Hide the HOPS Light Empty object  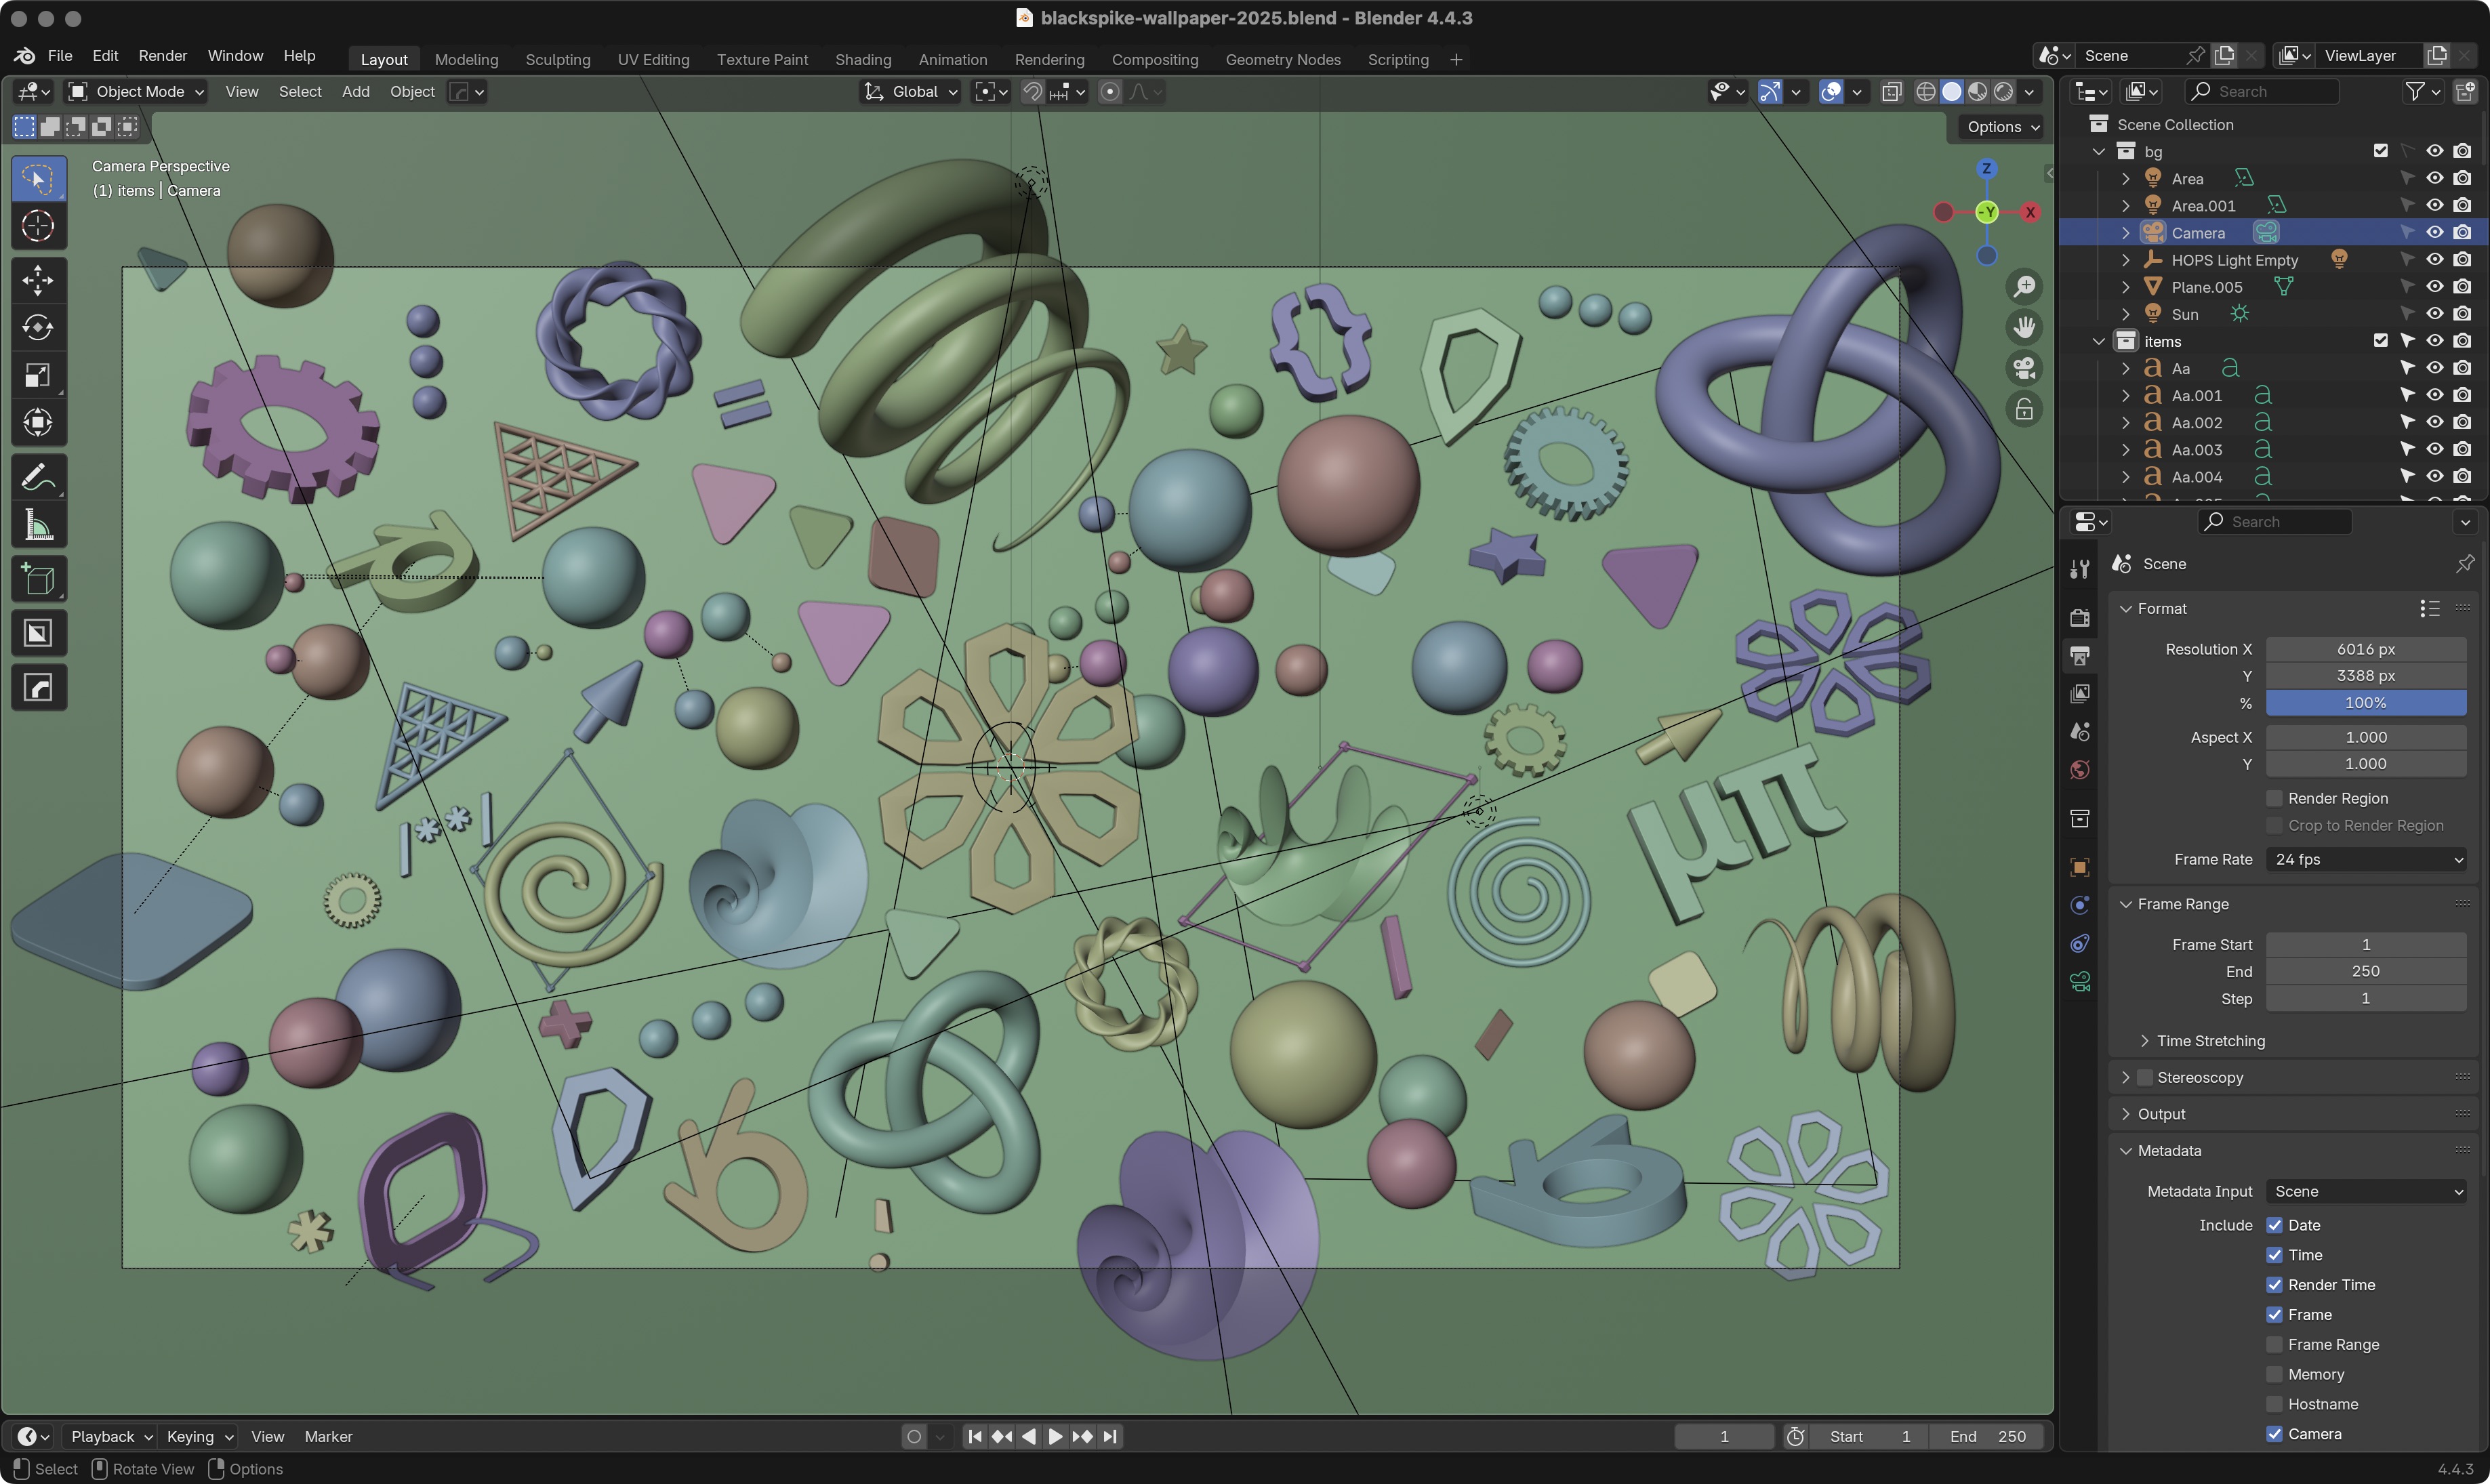[x=2434, y=259]
